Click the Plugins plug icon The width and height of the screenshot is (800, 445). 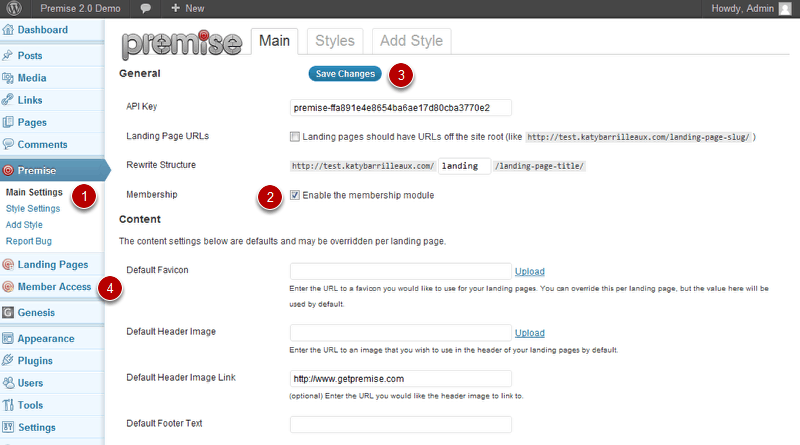pyautogui.click(x=8, y=360)
